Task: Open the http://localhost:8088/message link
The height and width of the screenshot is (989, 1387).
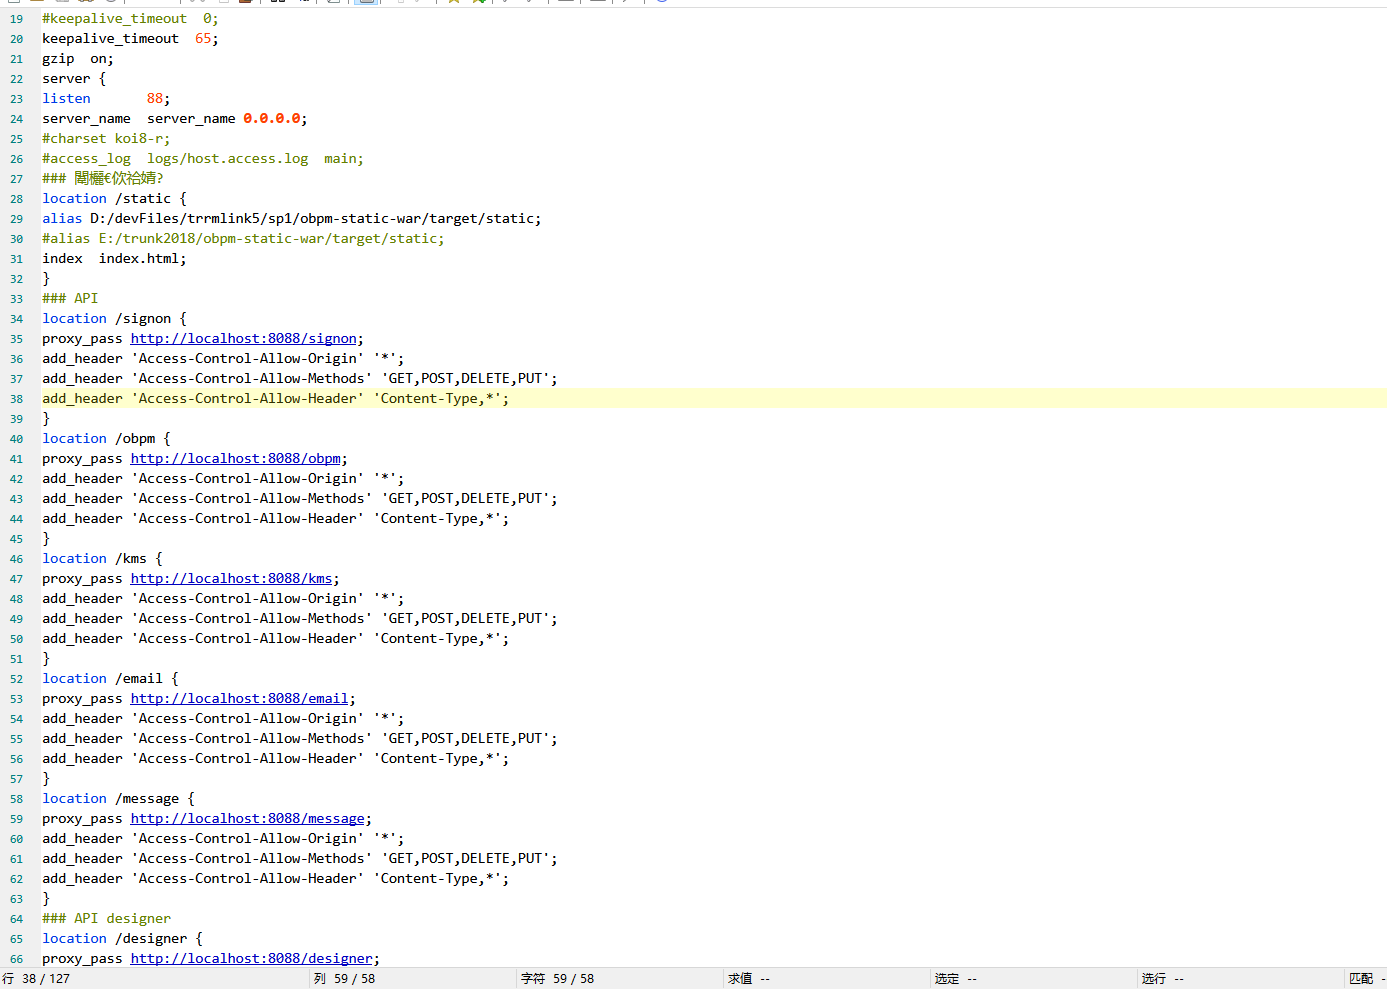Action: [247, 819]
